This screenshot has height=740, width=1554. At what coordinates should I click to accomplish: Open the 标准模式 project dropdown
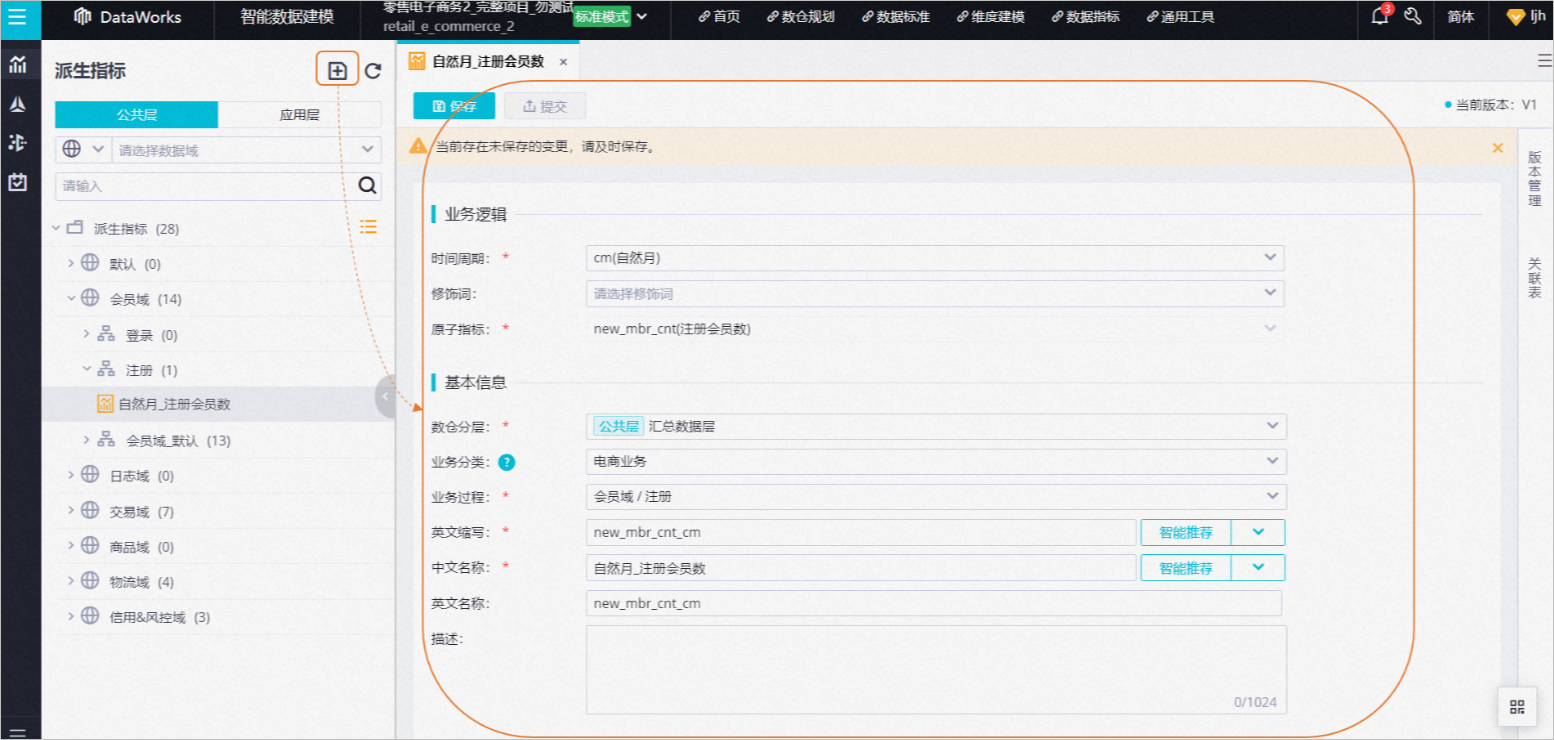click(x=610, y=16)
